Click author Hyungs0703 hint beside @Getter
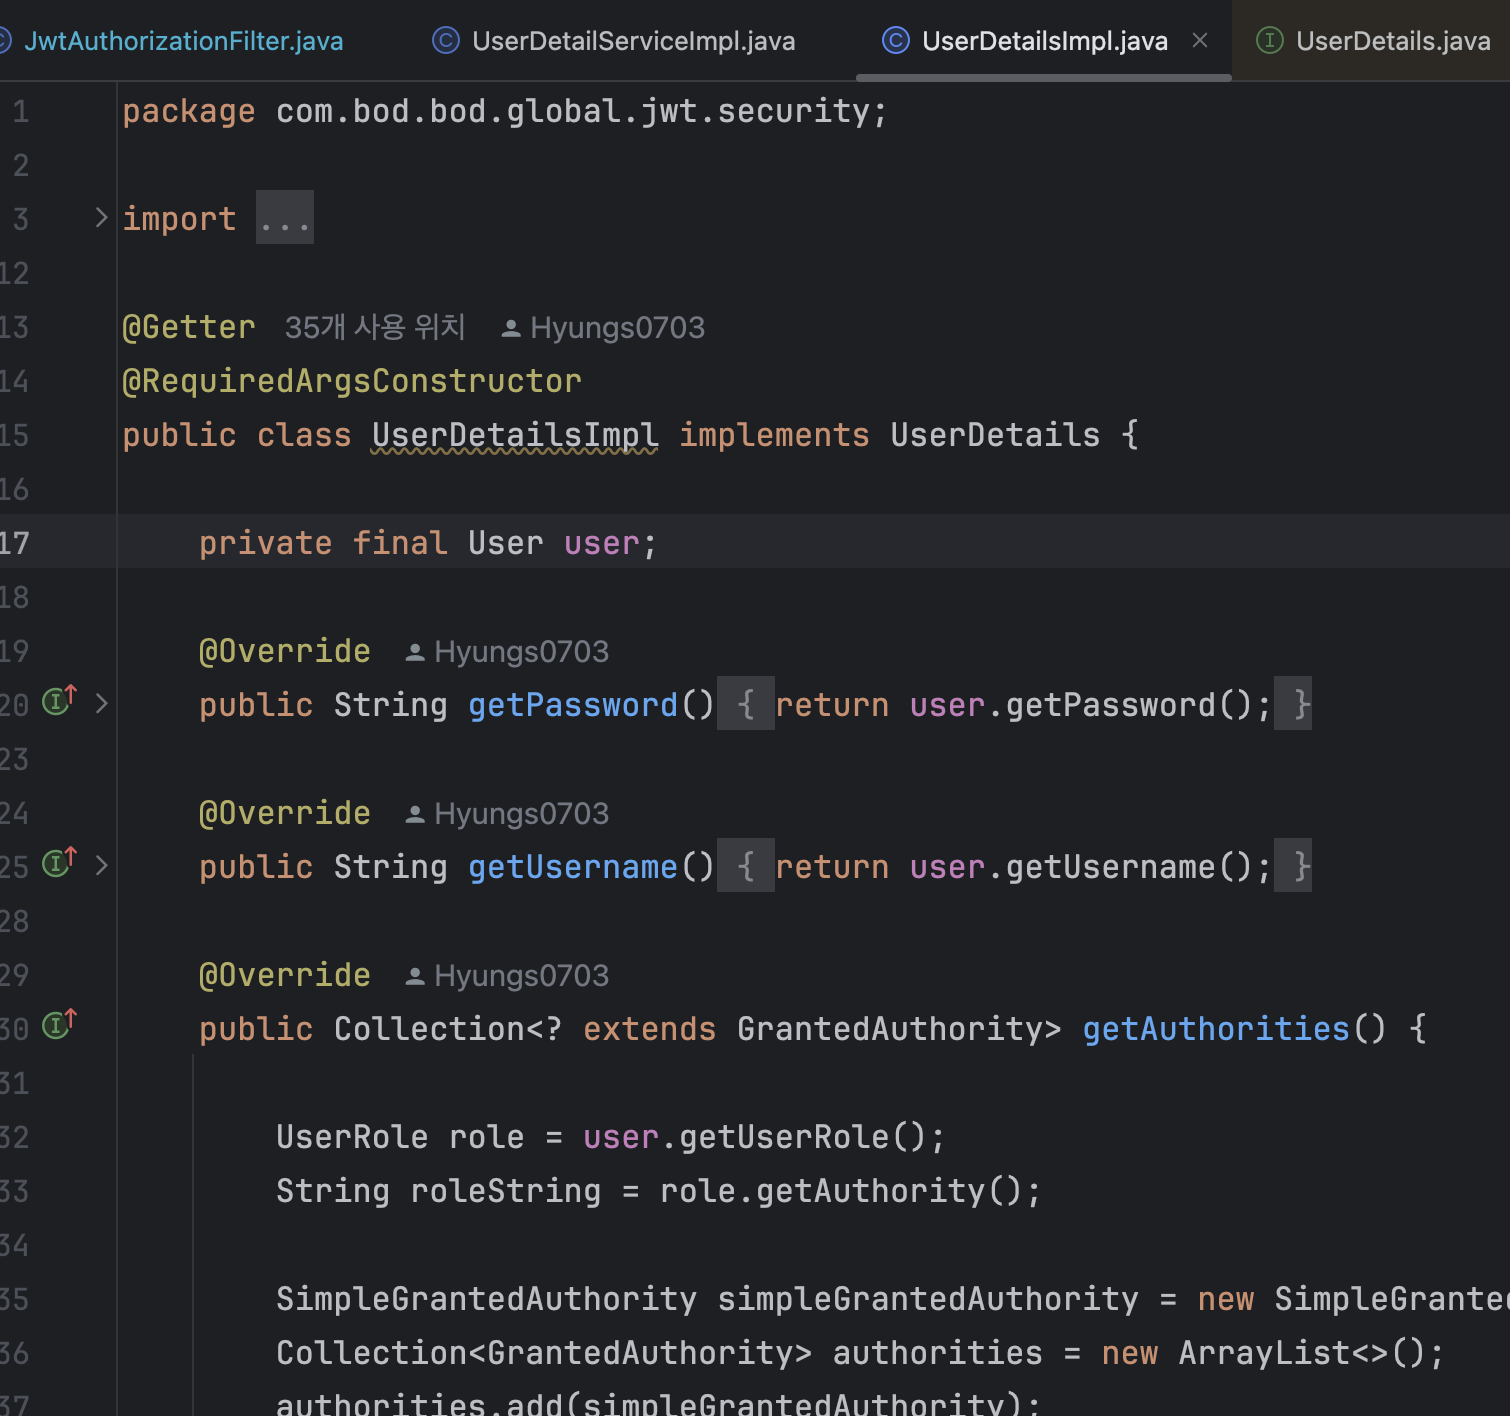 coord(617,328)
